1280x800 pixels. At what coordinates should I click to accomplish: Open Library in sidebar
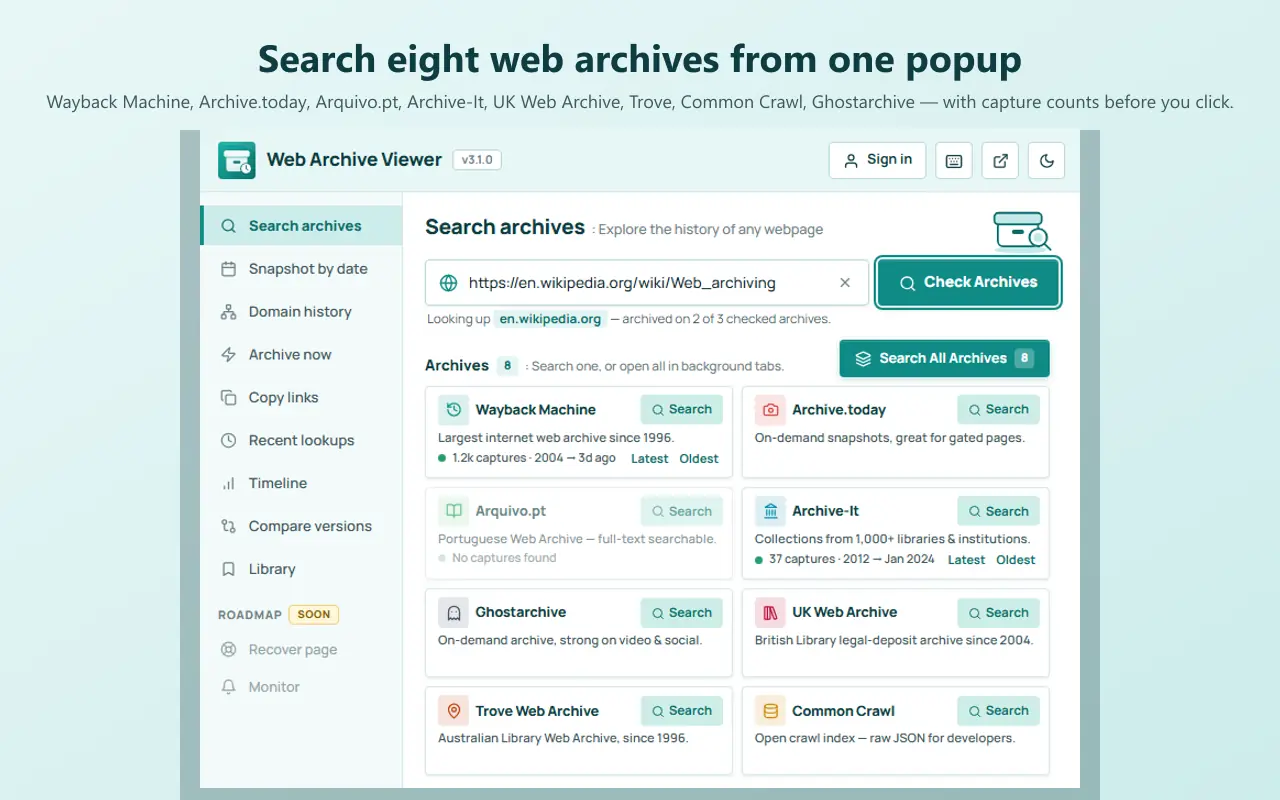301,570
